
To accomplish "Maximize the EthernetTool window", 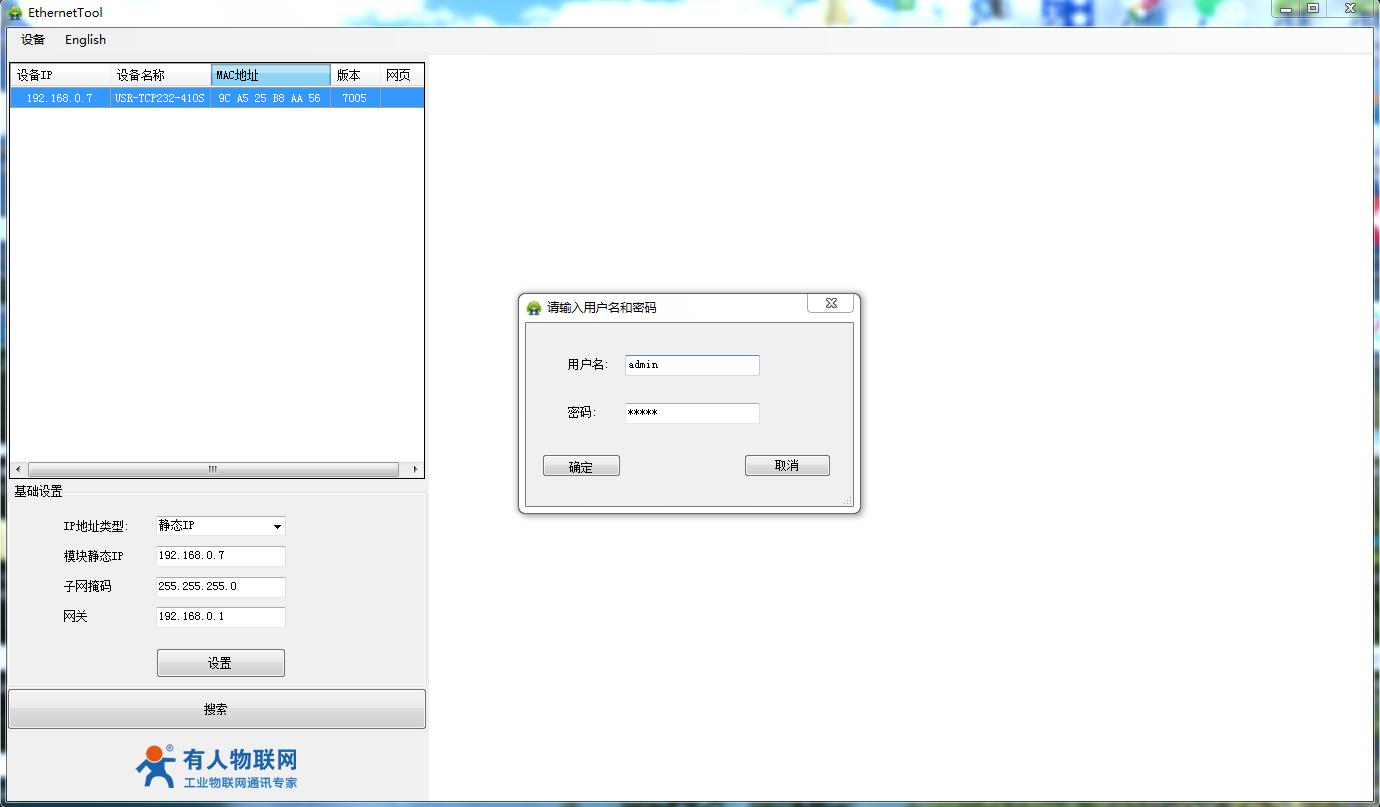I will pyautogui.click(x=1313, y=9).
